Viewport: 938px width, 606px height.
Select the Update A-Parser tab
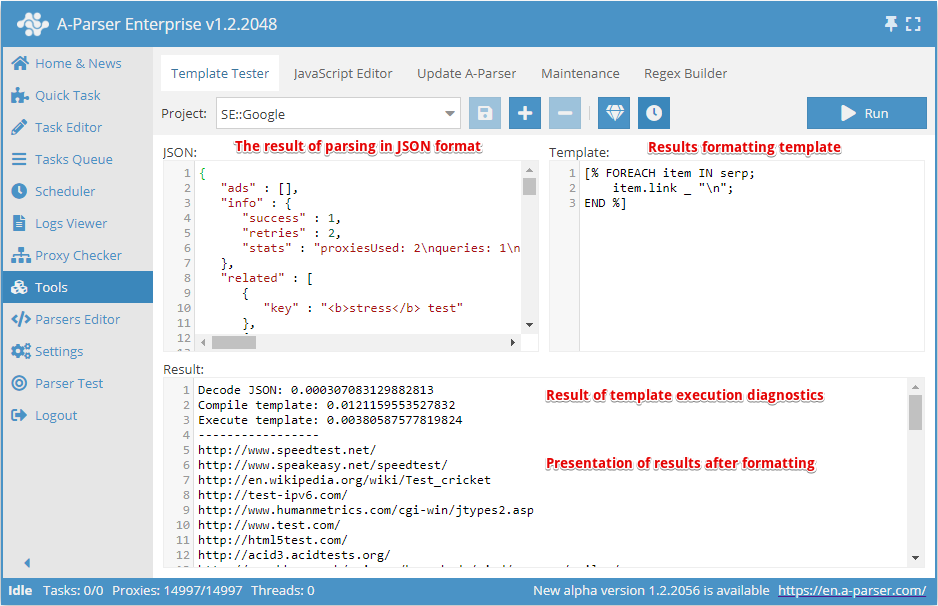coord(467,73)
